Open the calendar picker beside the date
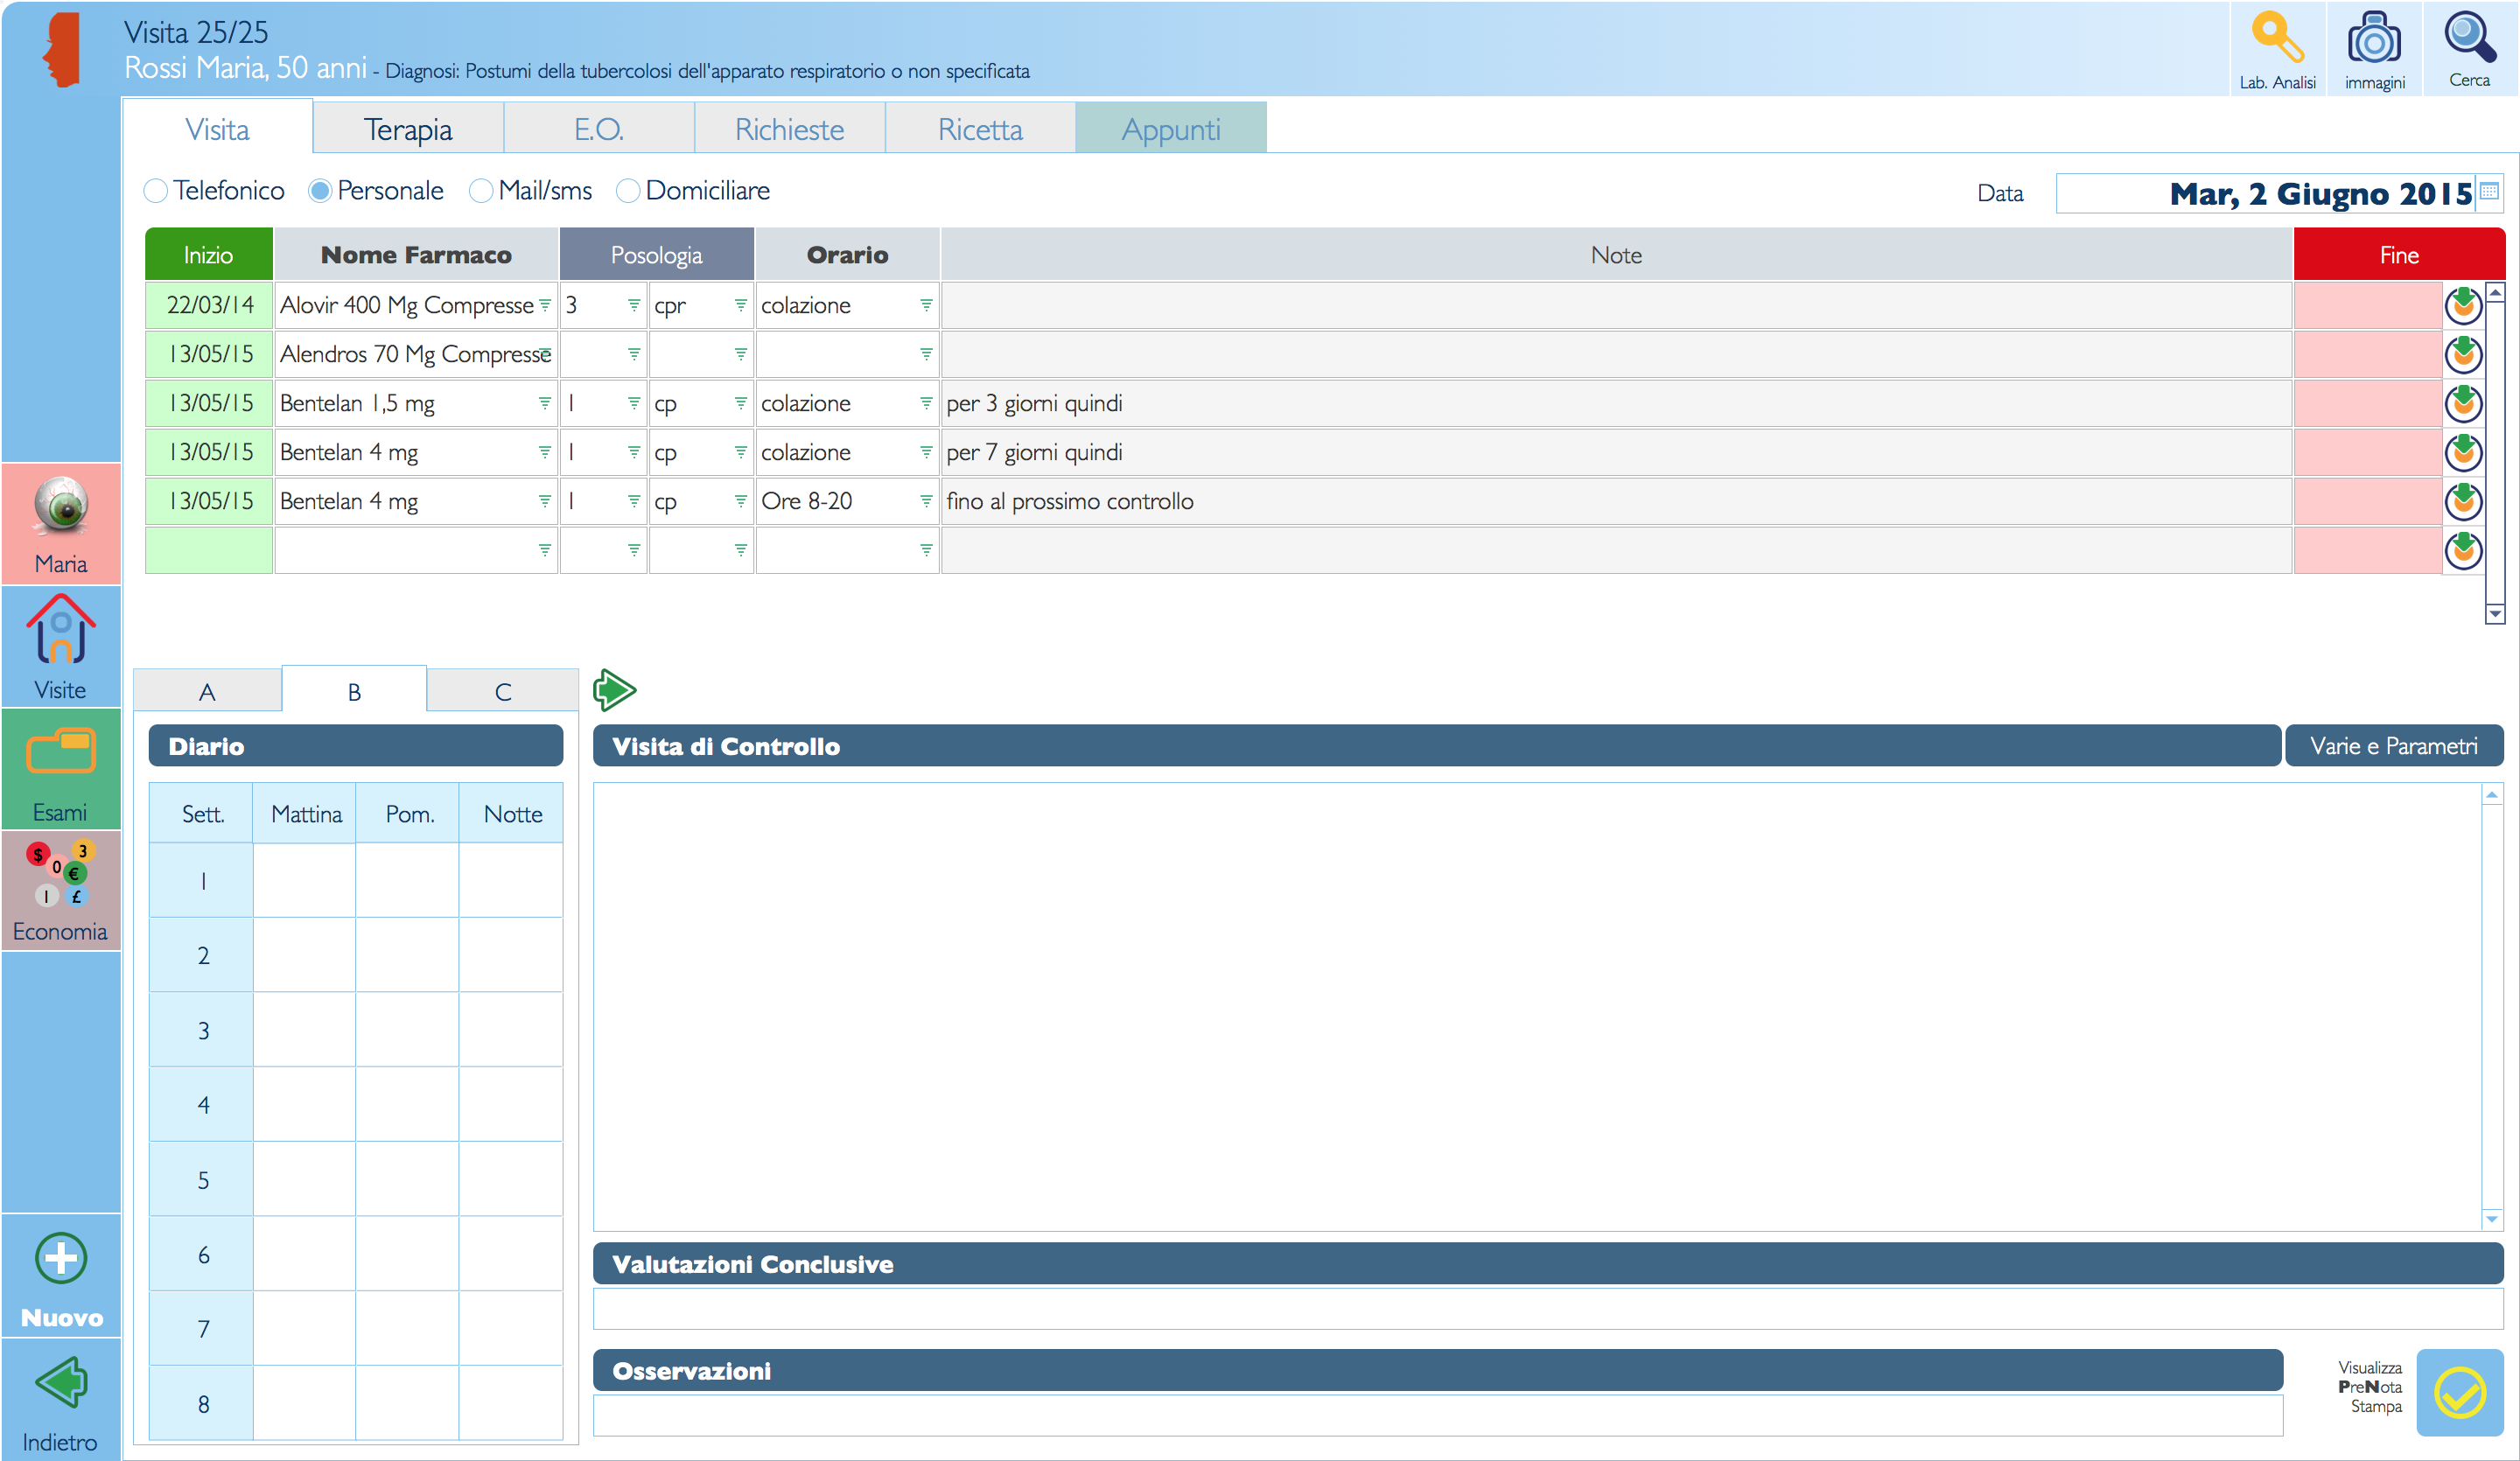This screenshot has width=2520, height=1461. 2489,192
